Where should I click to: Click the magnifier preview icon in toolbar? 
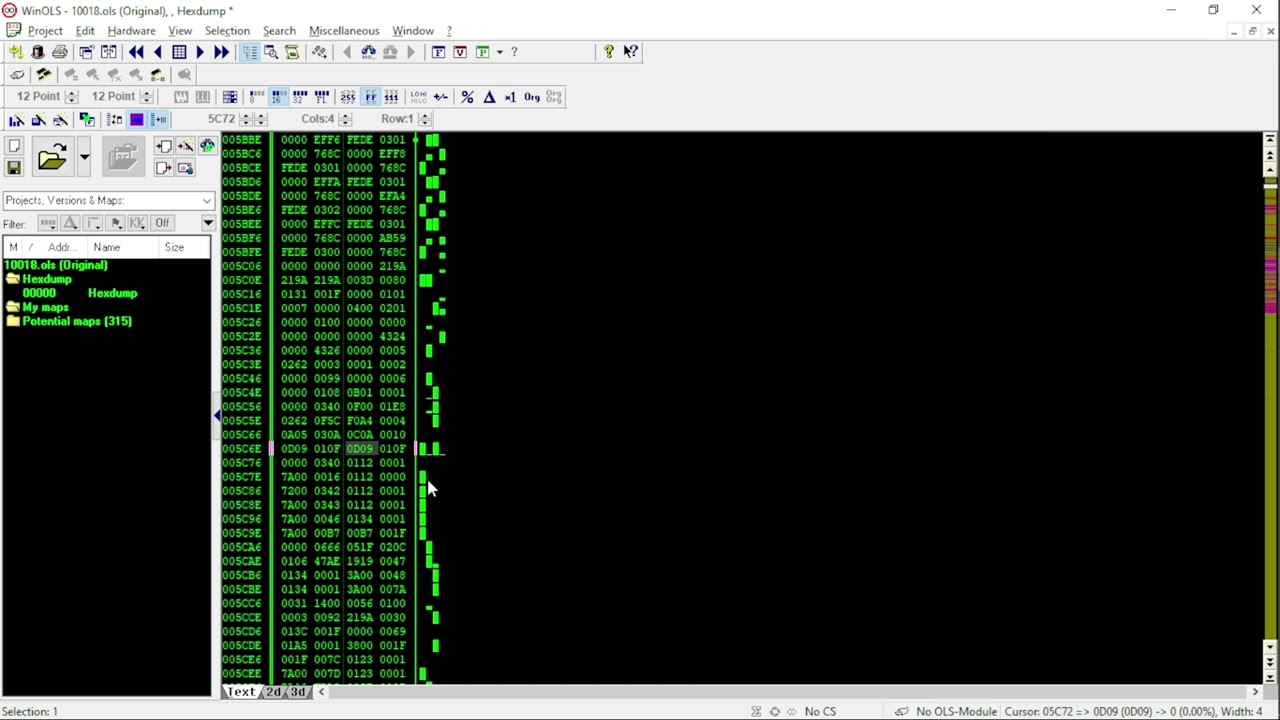[x=271, y=52]
